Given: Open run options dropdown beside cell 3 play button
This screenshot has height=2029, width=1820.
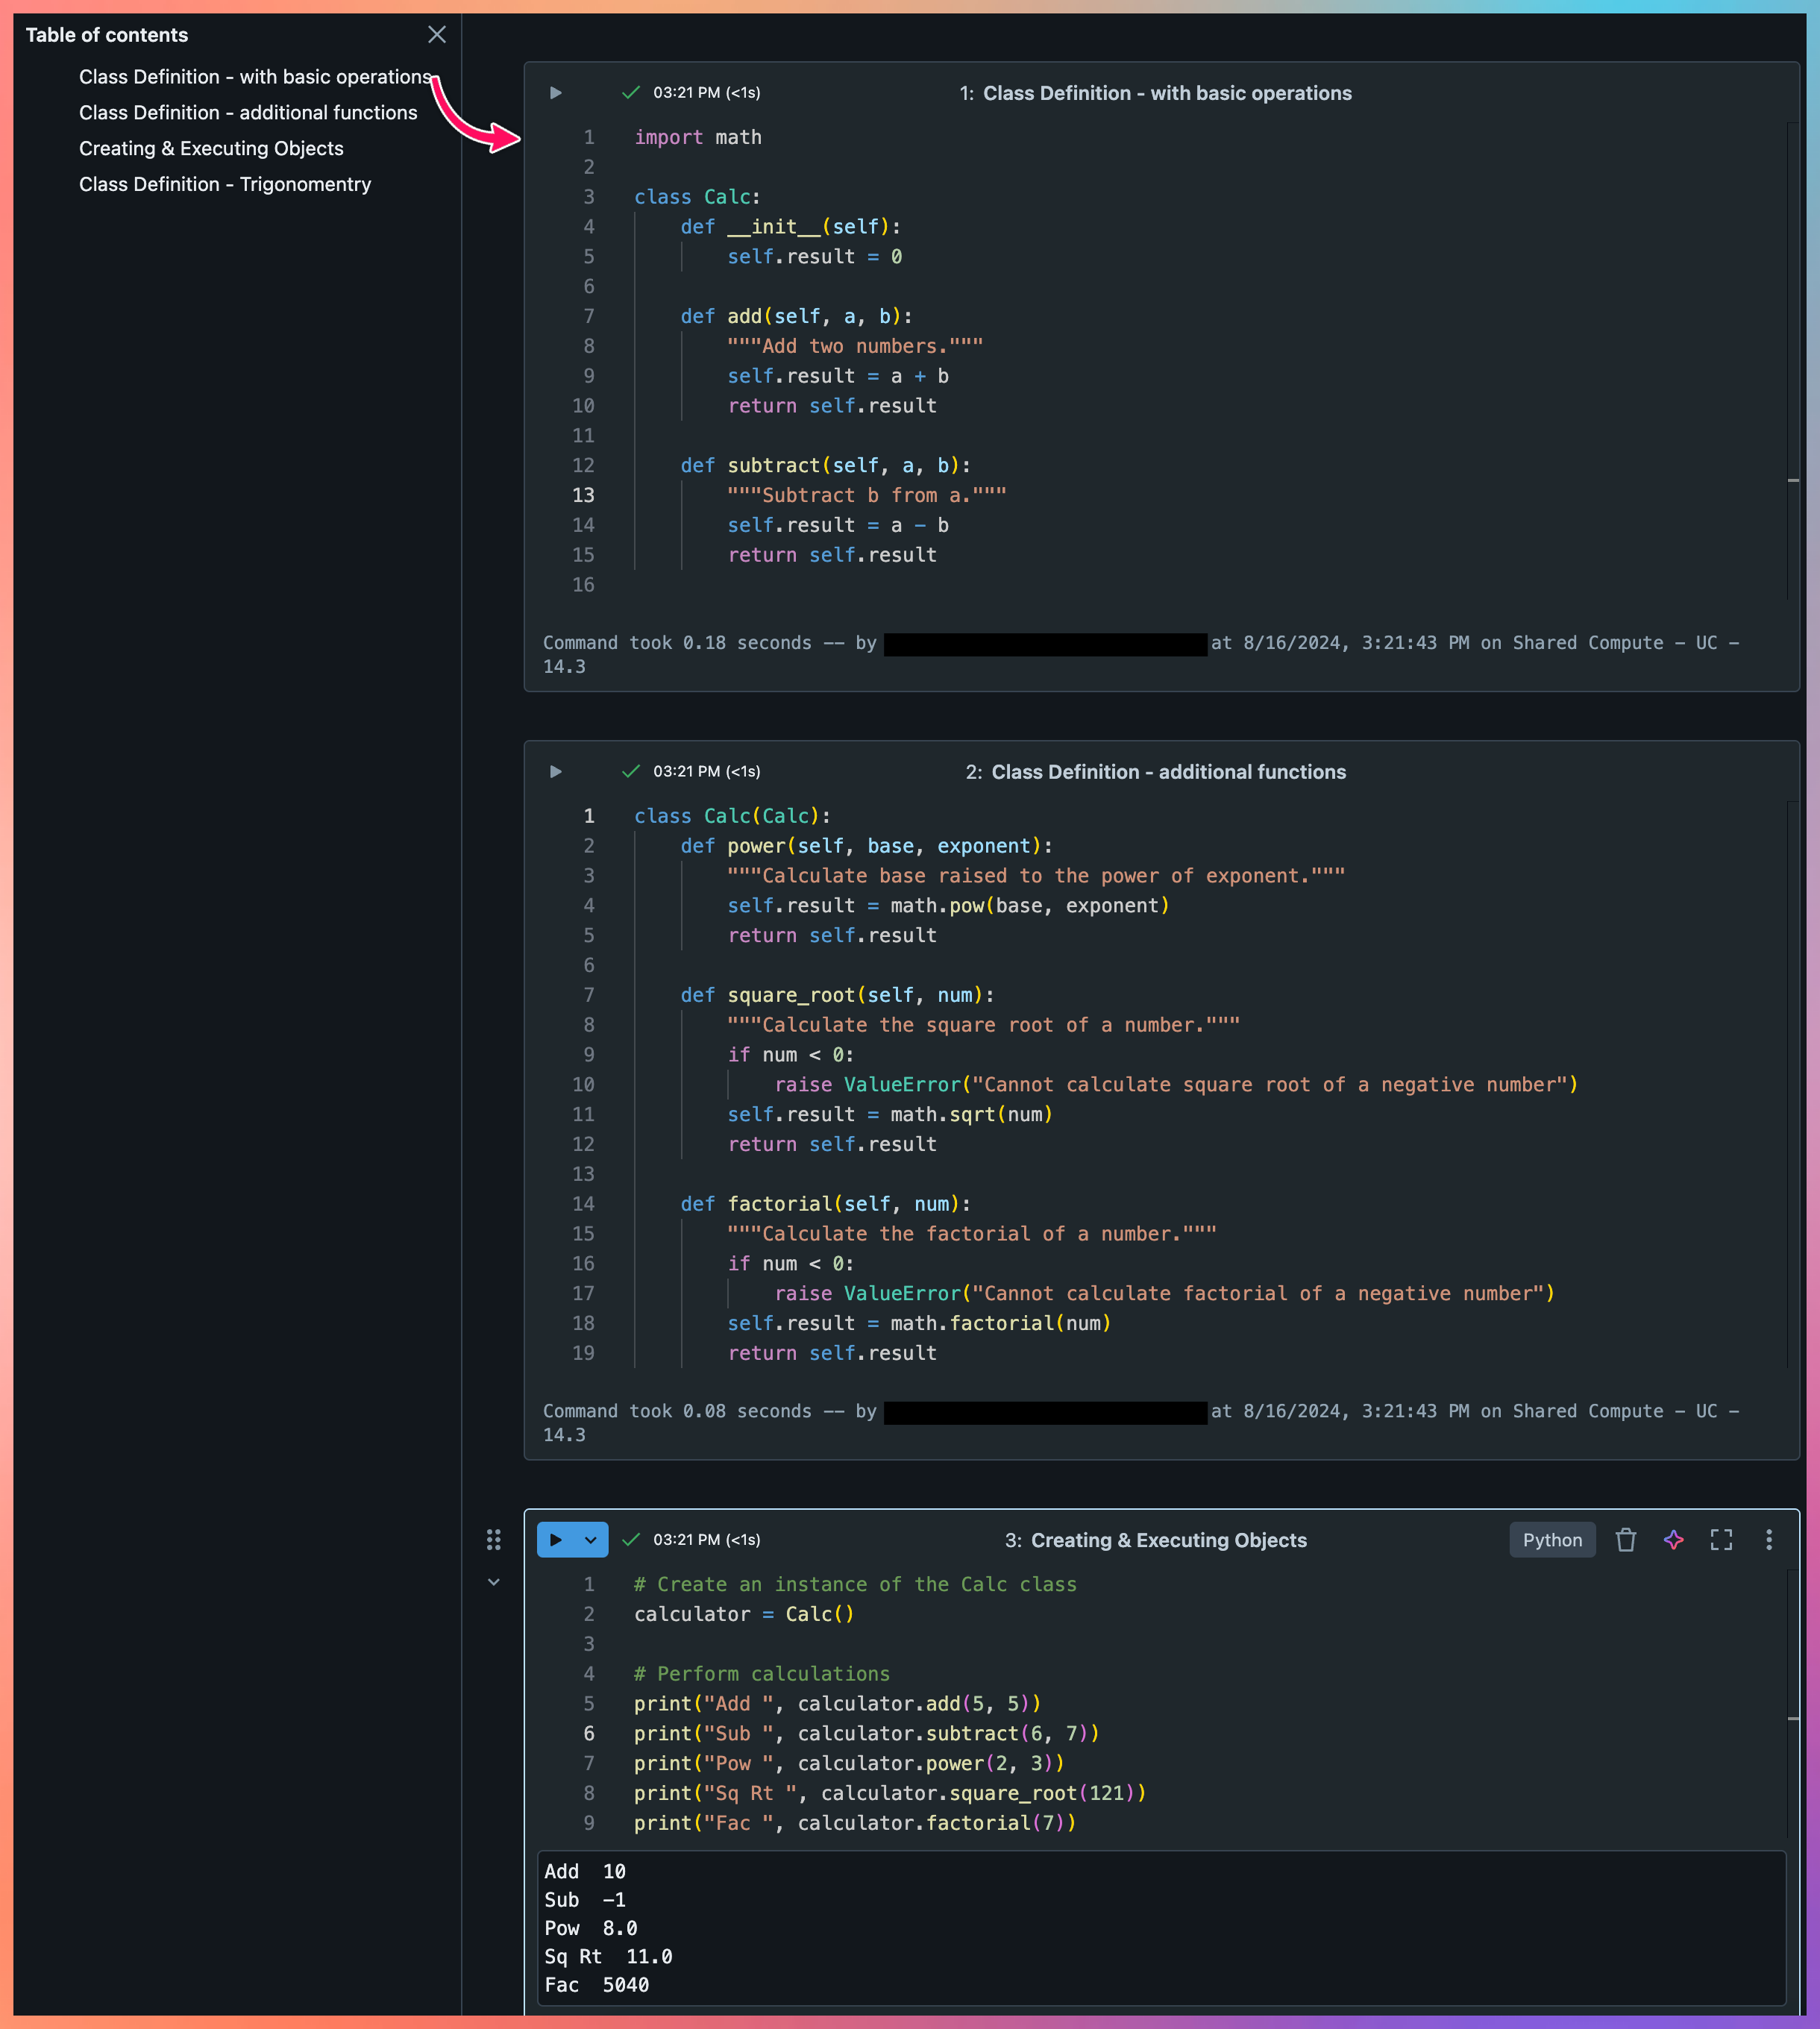Looking at the screenshot, I should tap(591, 1540).
